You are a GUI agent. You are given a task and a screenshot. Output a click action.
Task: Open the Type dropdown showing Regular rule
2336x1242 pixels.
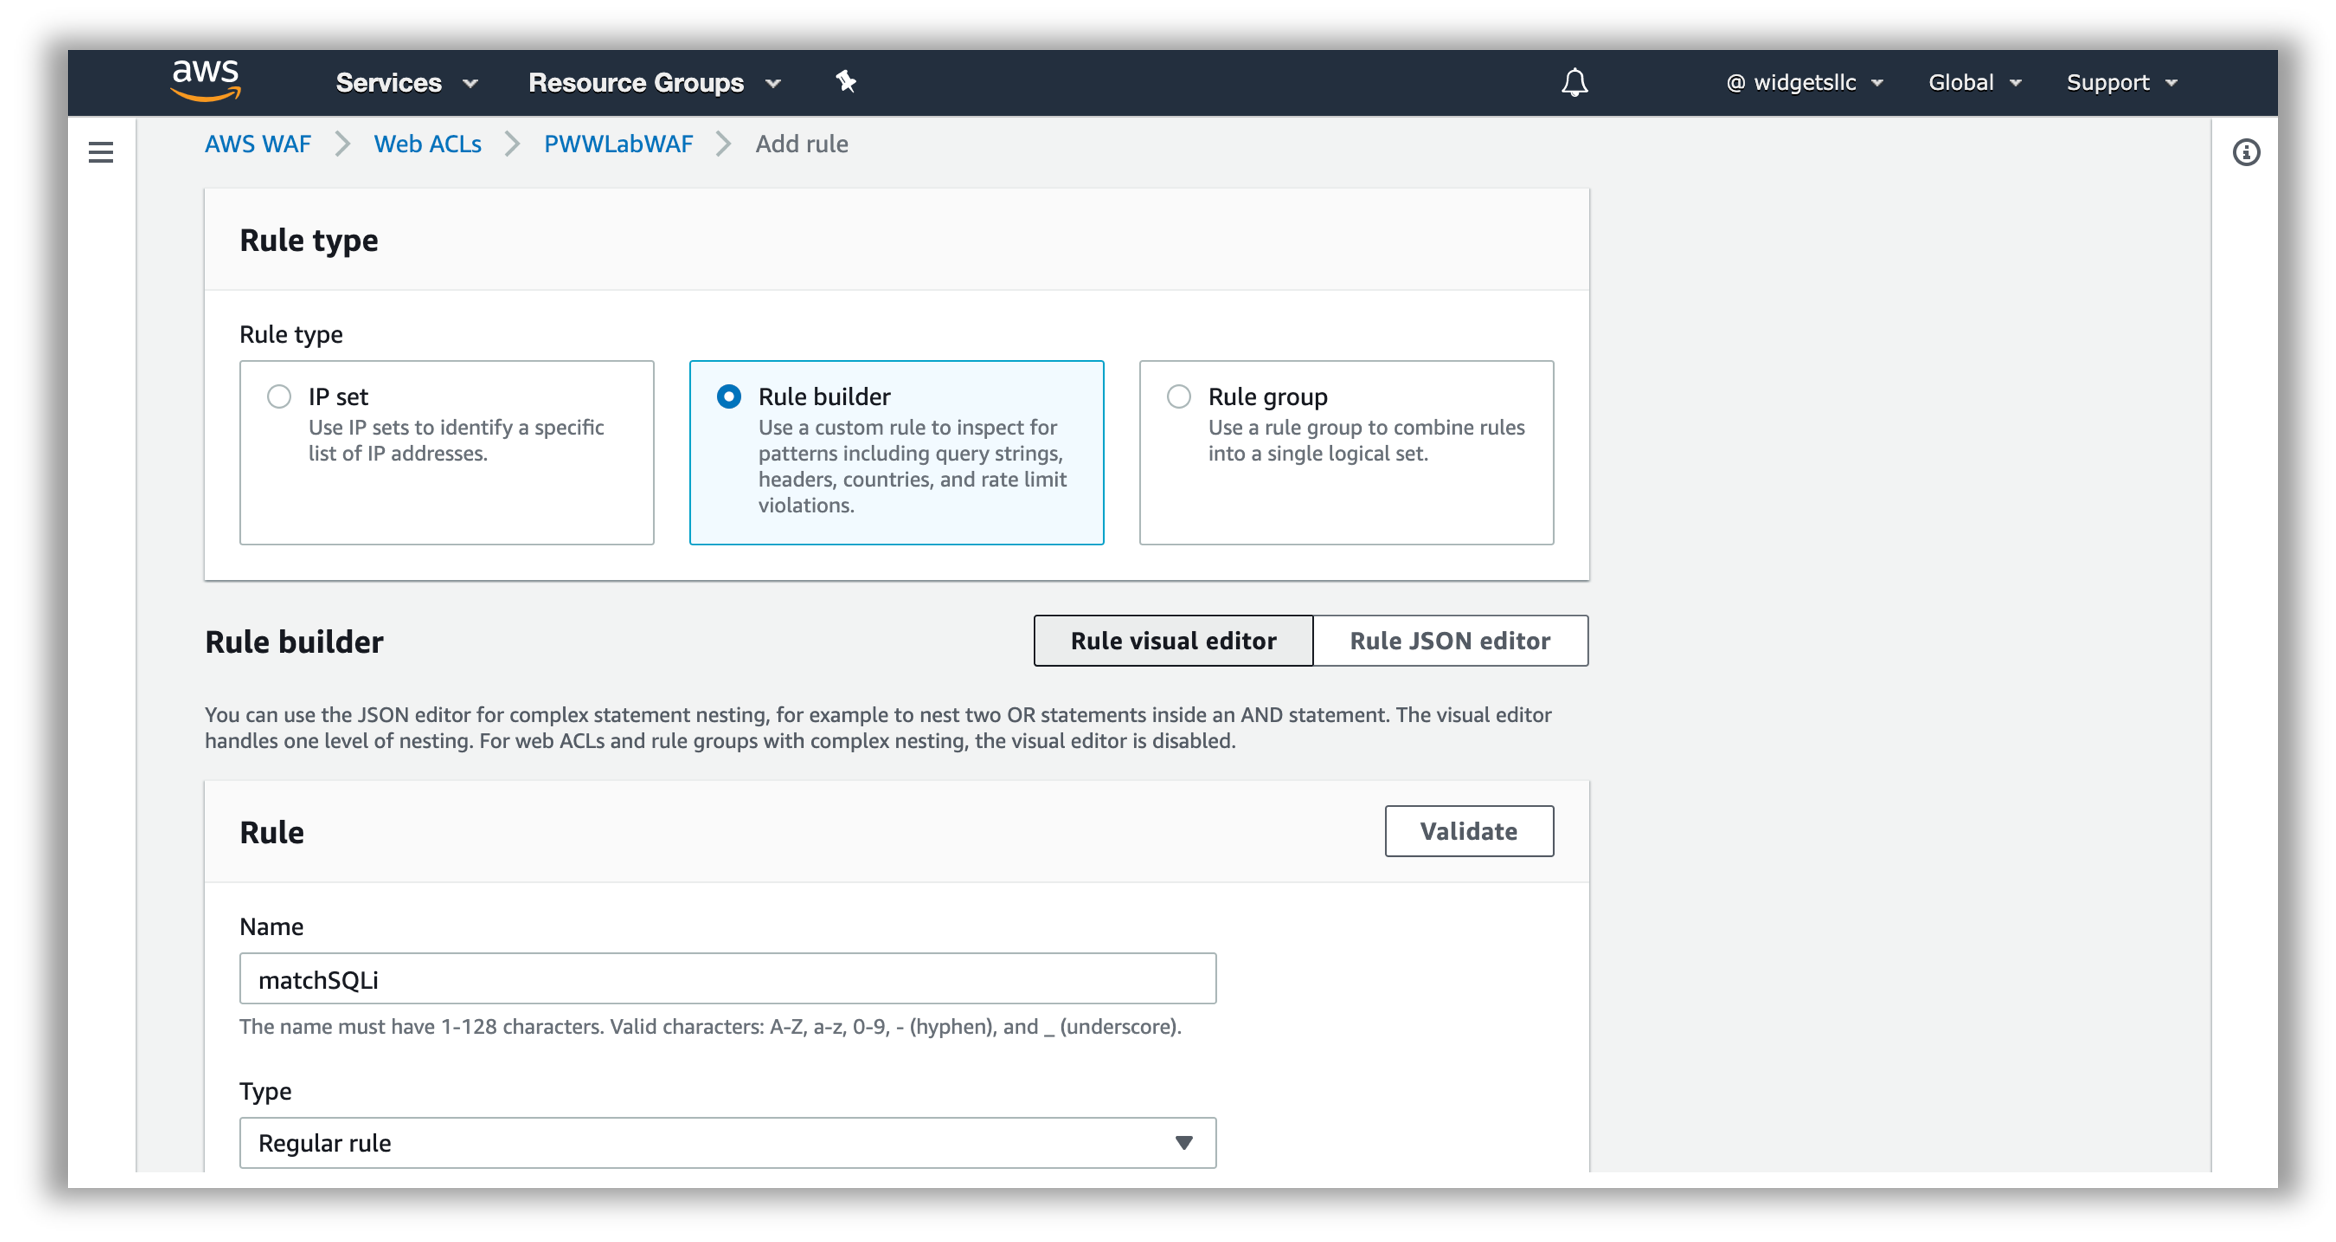(728, 1143)
